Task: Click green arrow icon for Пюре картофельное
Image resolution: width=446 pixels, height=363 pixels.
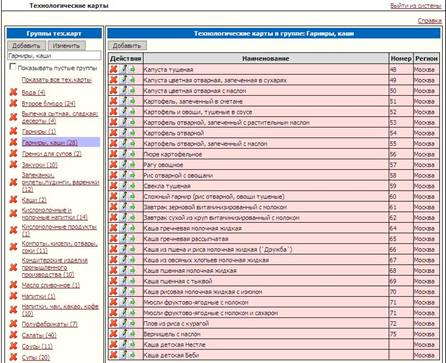Action: [132, 154]
